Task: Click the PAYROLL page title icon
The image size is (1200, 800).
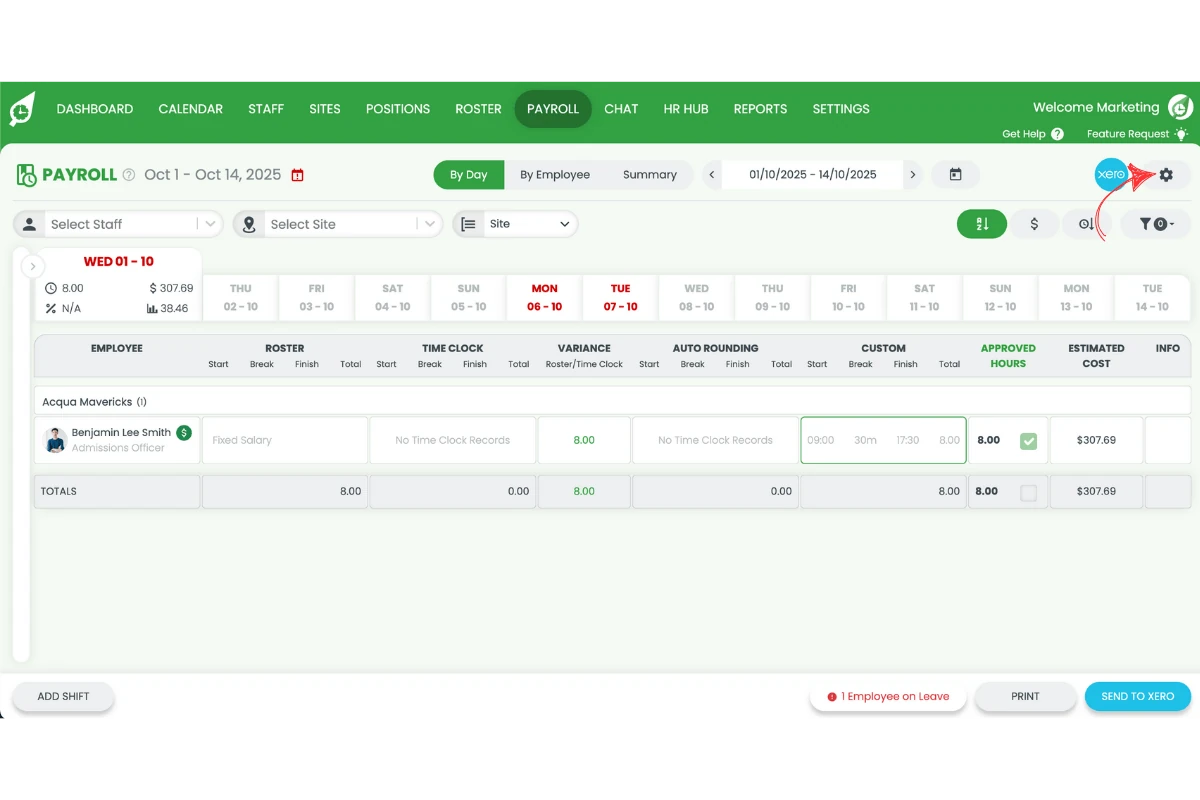Action: point(27,175)
